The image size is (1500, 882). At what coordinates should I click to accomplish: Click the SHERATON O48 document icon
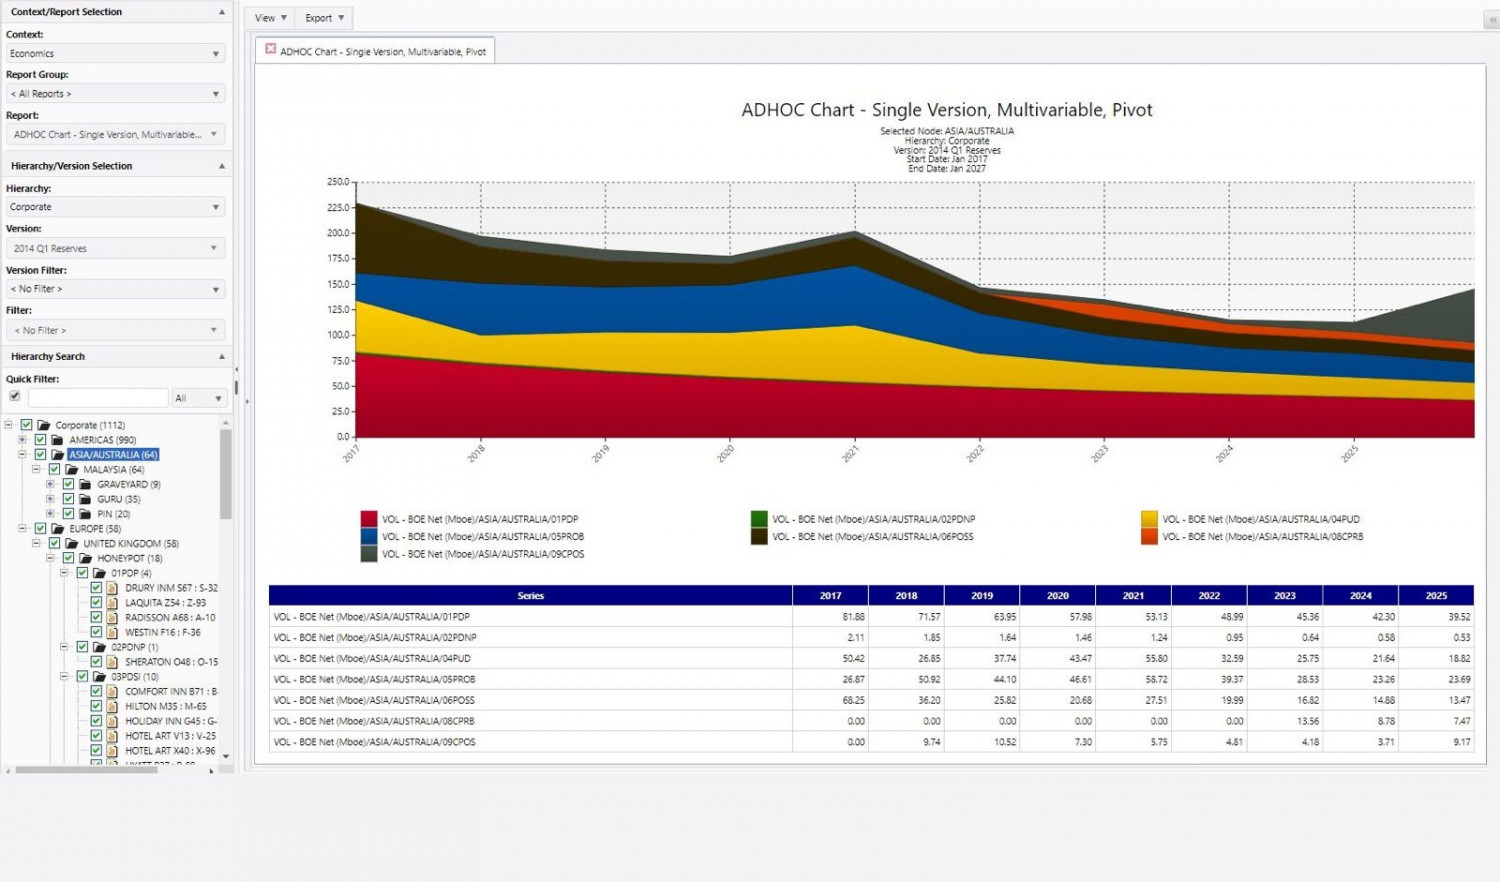point(112,662)
